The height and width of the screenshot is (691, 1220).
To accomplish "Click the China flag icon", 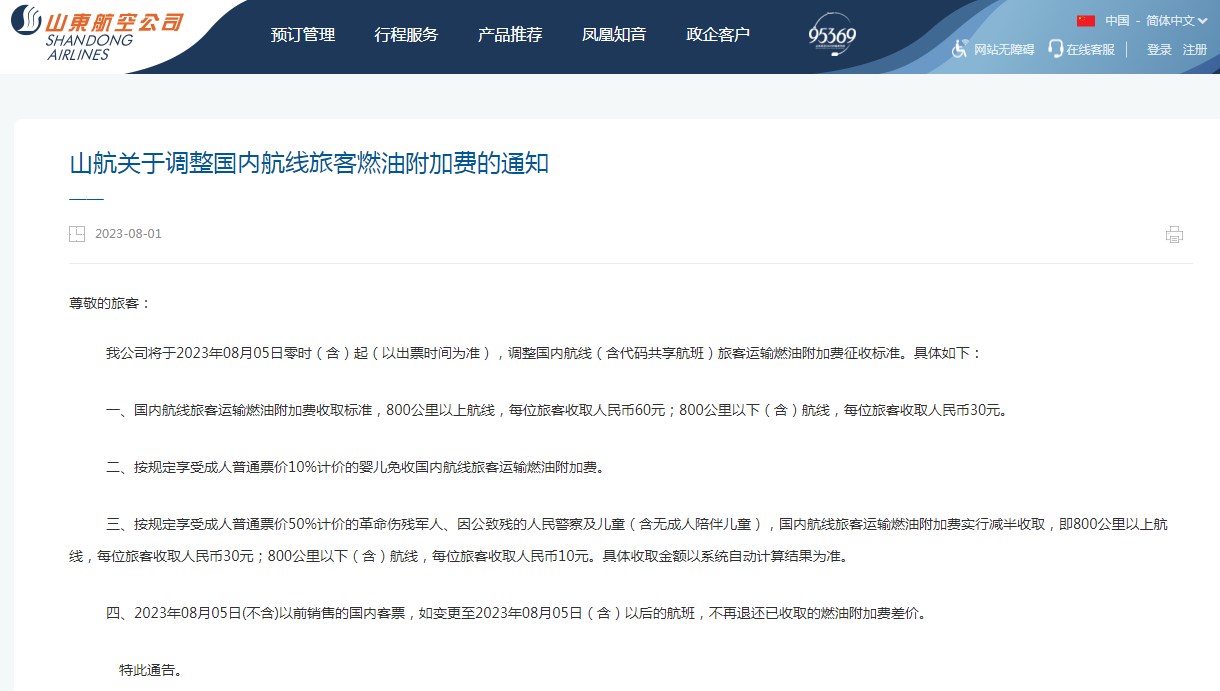I will pos(1086,21).
